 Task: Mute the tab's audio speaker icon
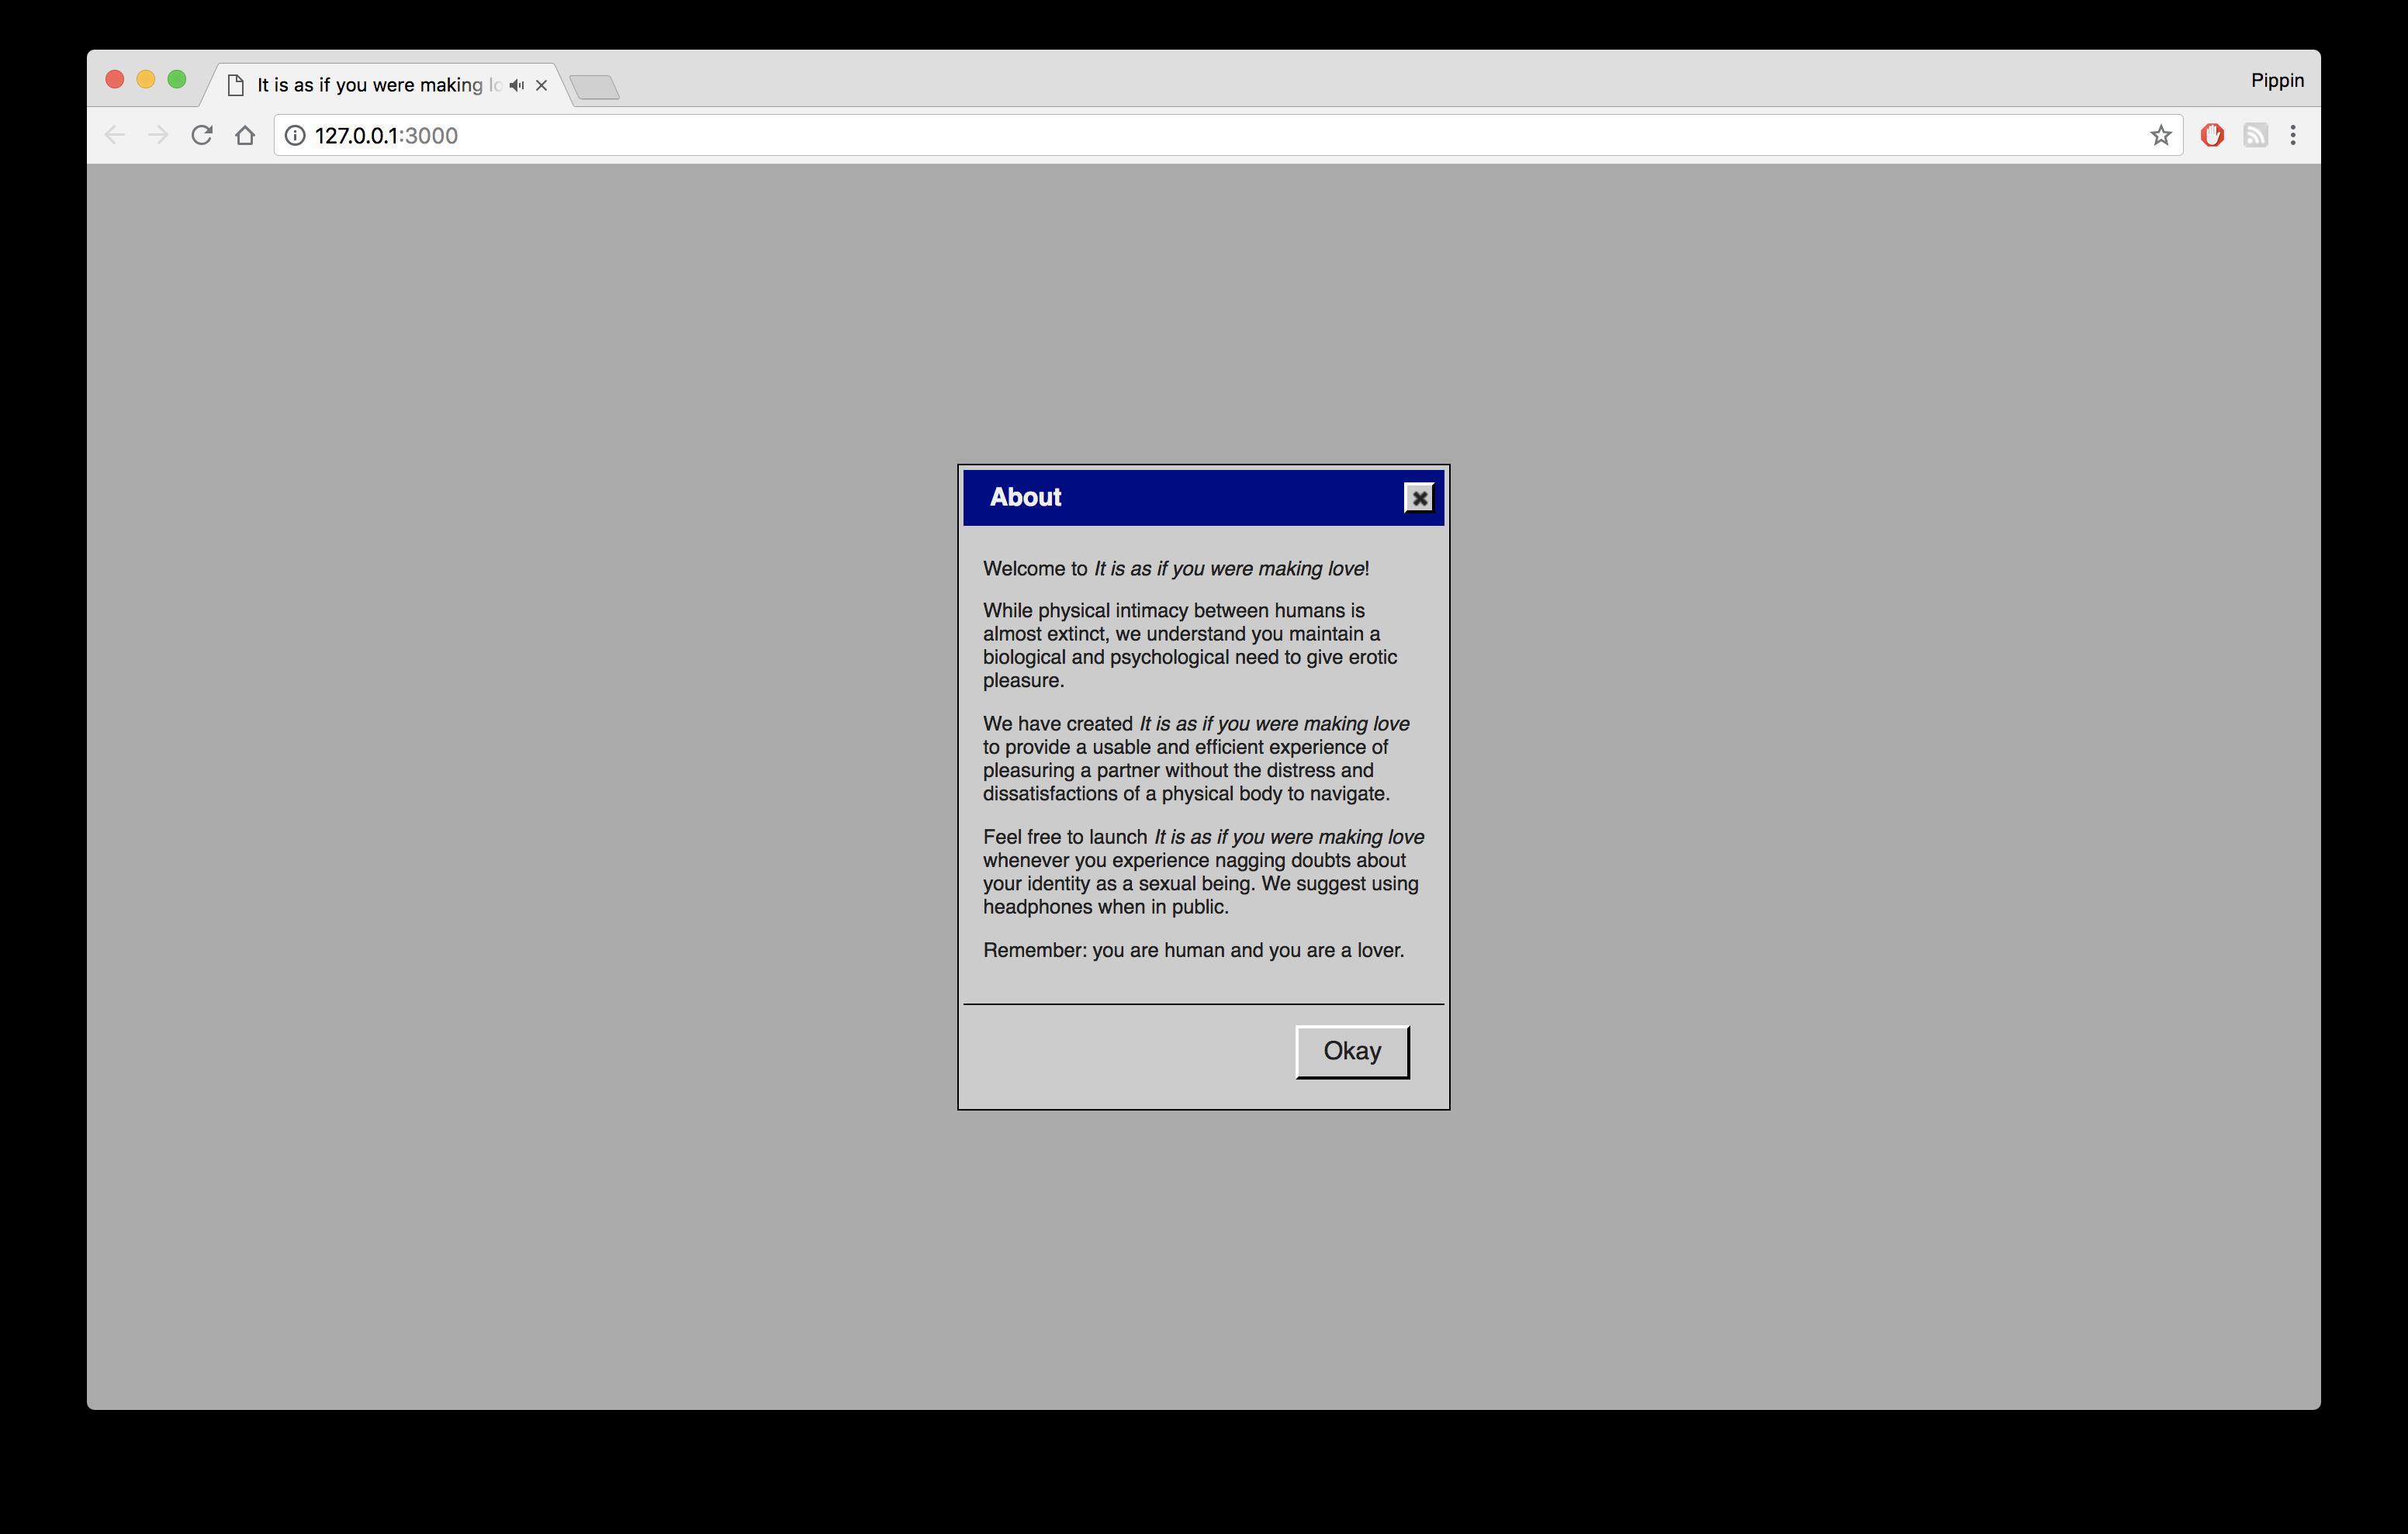pyautogui.click(x=516, y=85)
